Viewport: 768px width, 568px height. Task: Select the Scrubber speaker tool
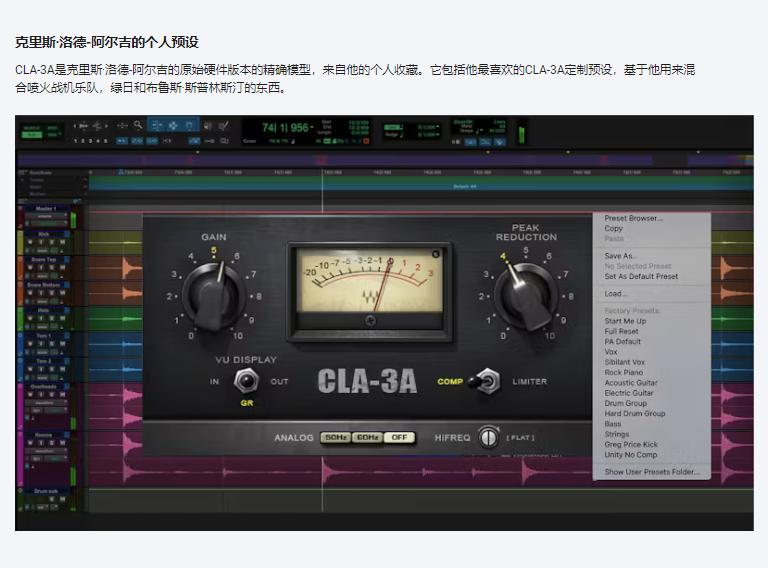click(208, 126)
